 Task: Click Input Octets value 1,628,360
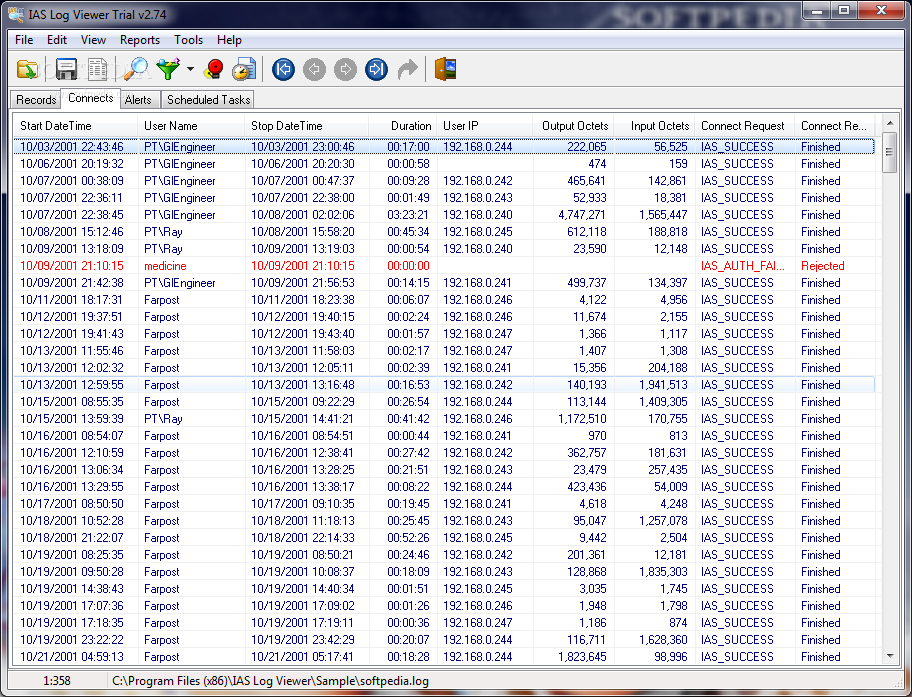click(663, 639)
